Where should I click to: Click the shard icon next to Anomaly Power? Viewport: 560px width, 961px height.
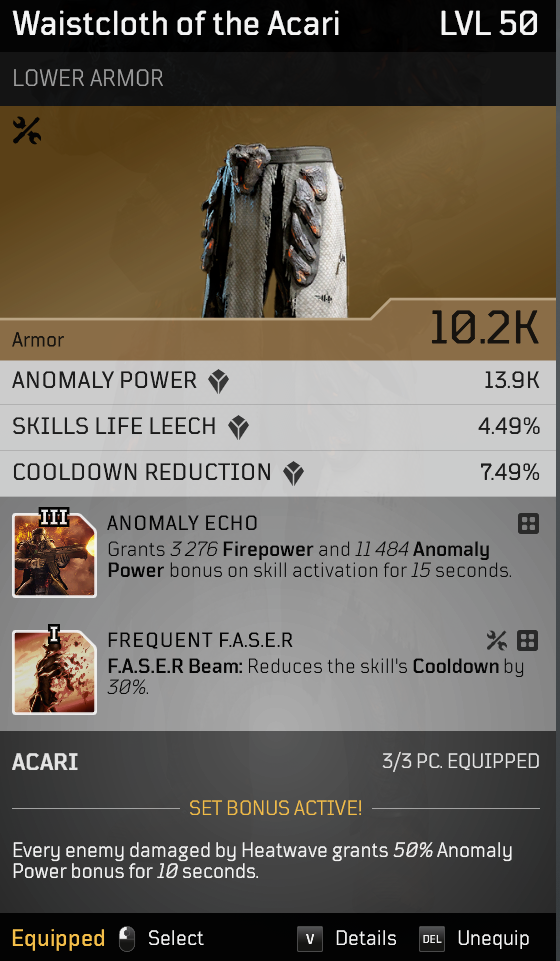coord(218,382)
